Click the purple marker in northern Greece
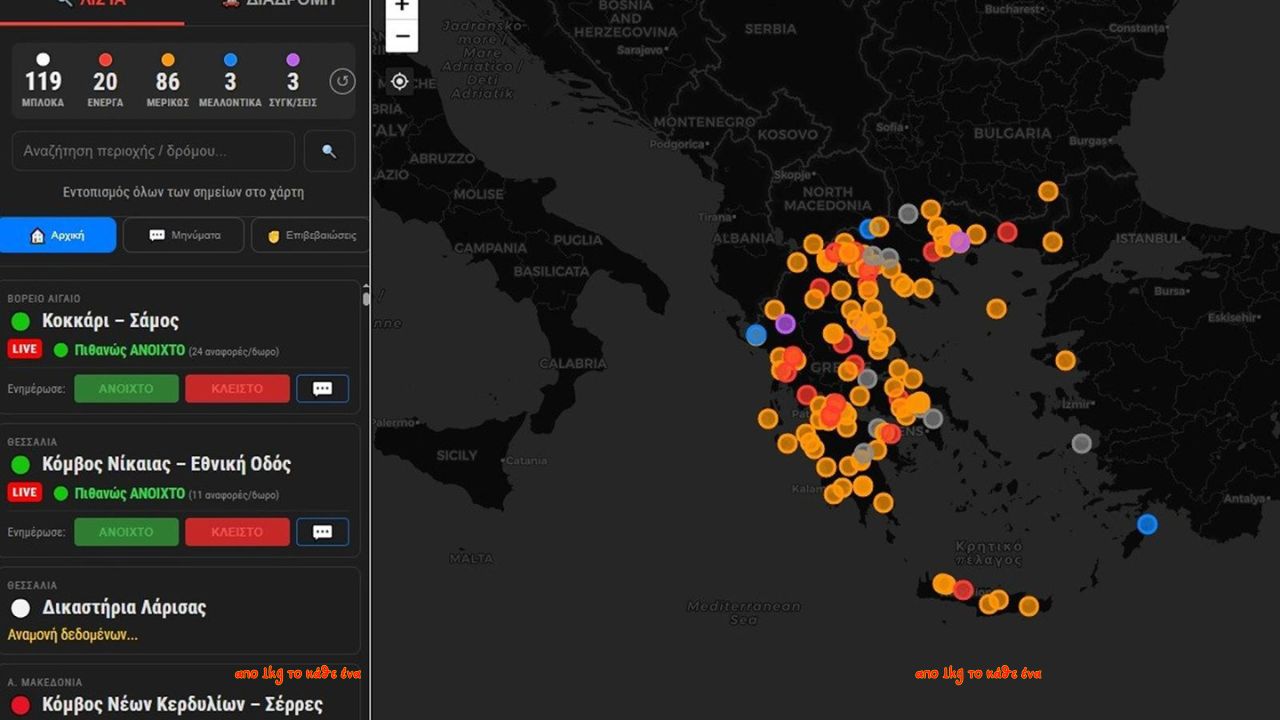The image size is (1280, 720). 960,241
